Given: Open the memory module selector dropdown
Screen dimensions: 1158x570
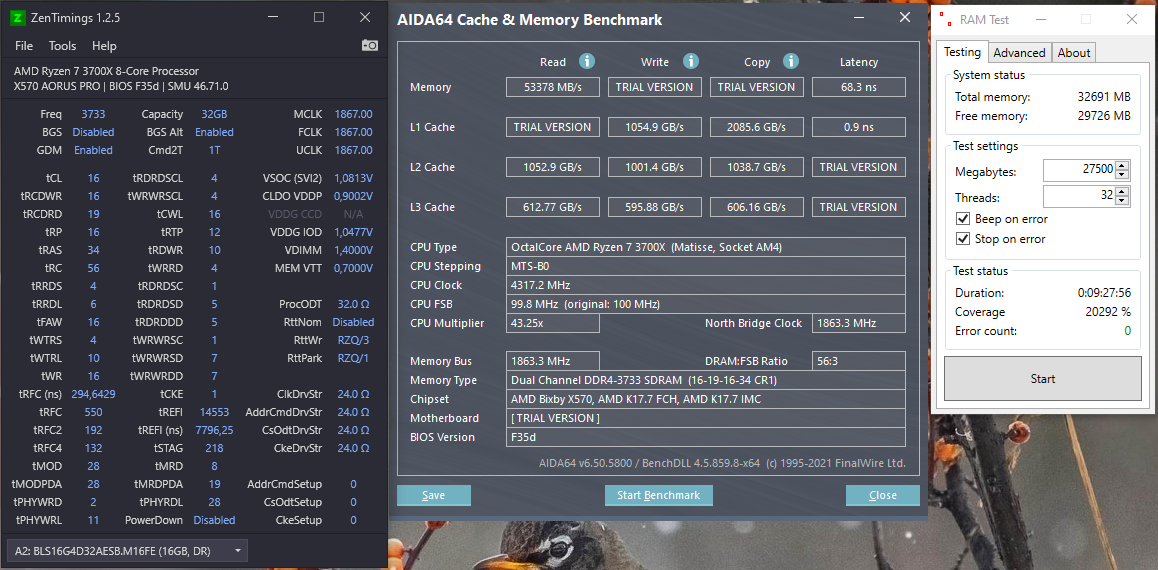Looking at the screenshot, I should click(127, 550).
